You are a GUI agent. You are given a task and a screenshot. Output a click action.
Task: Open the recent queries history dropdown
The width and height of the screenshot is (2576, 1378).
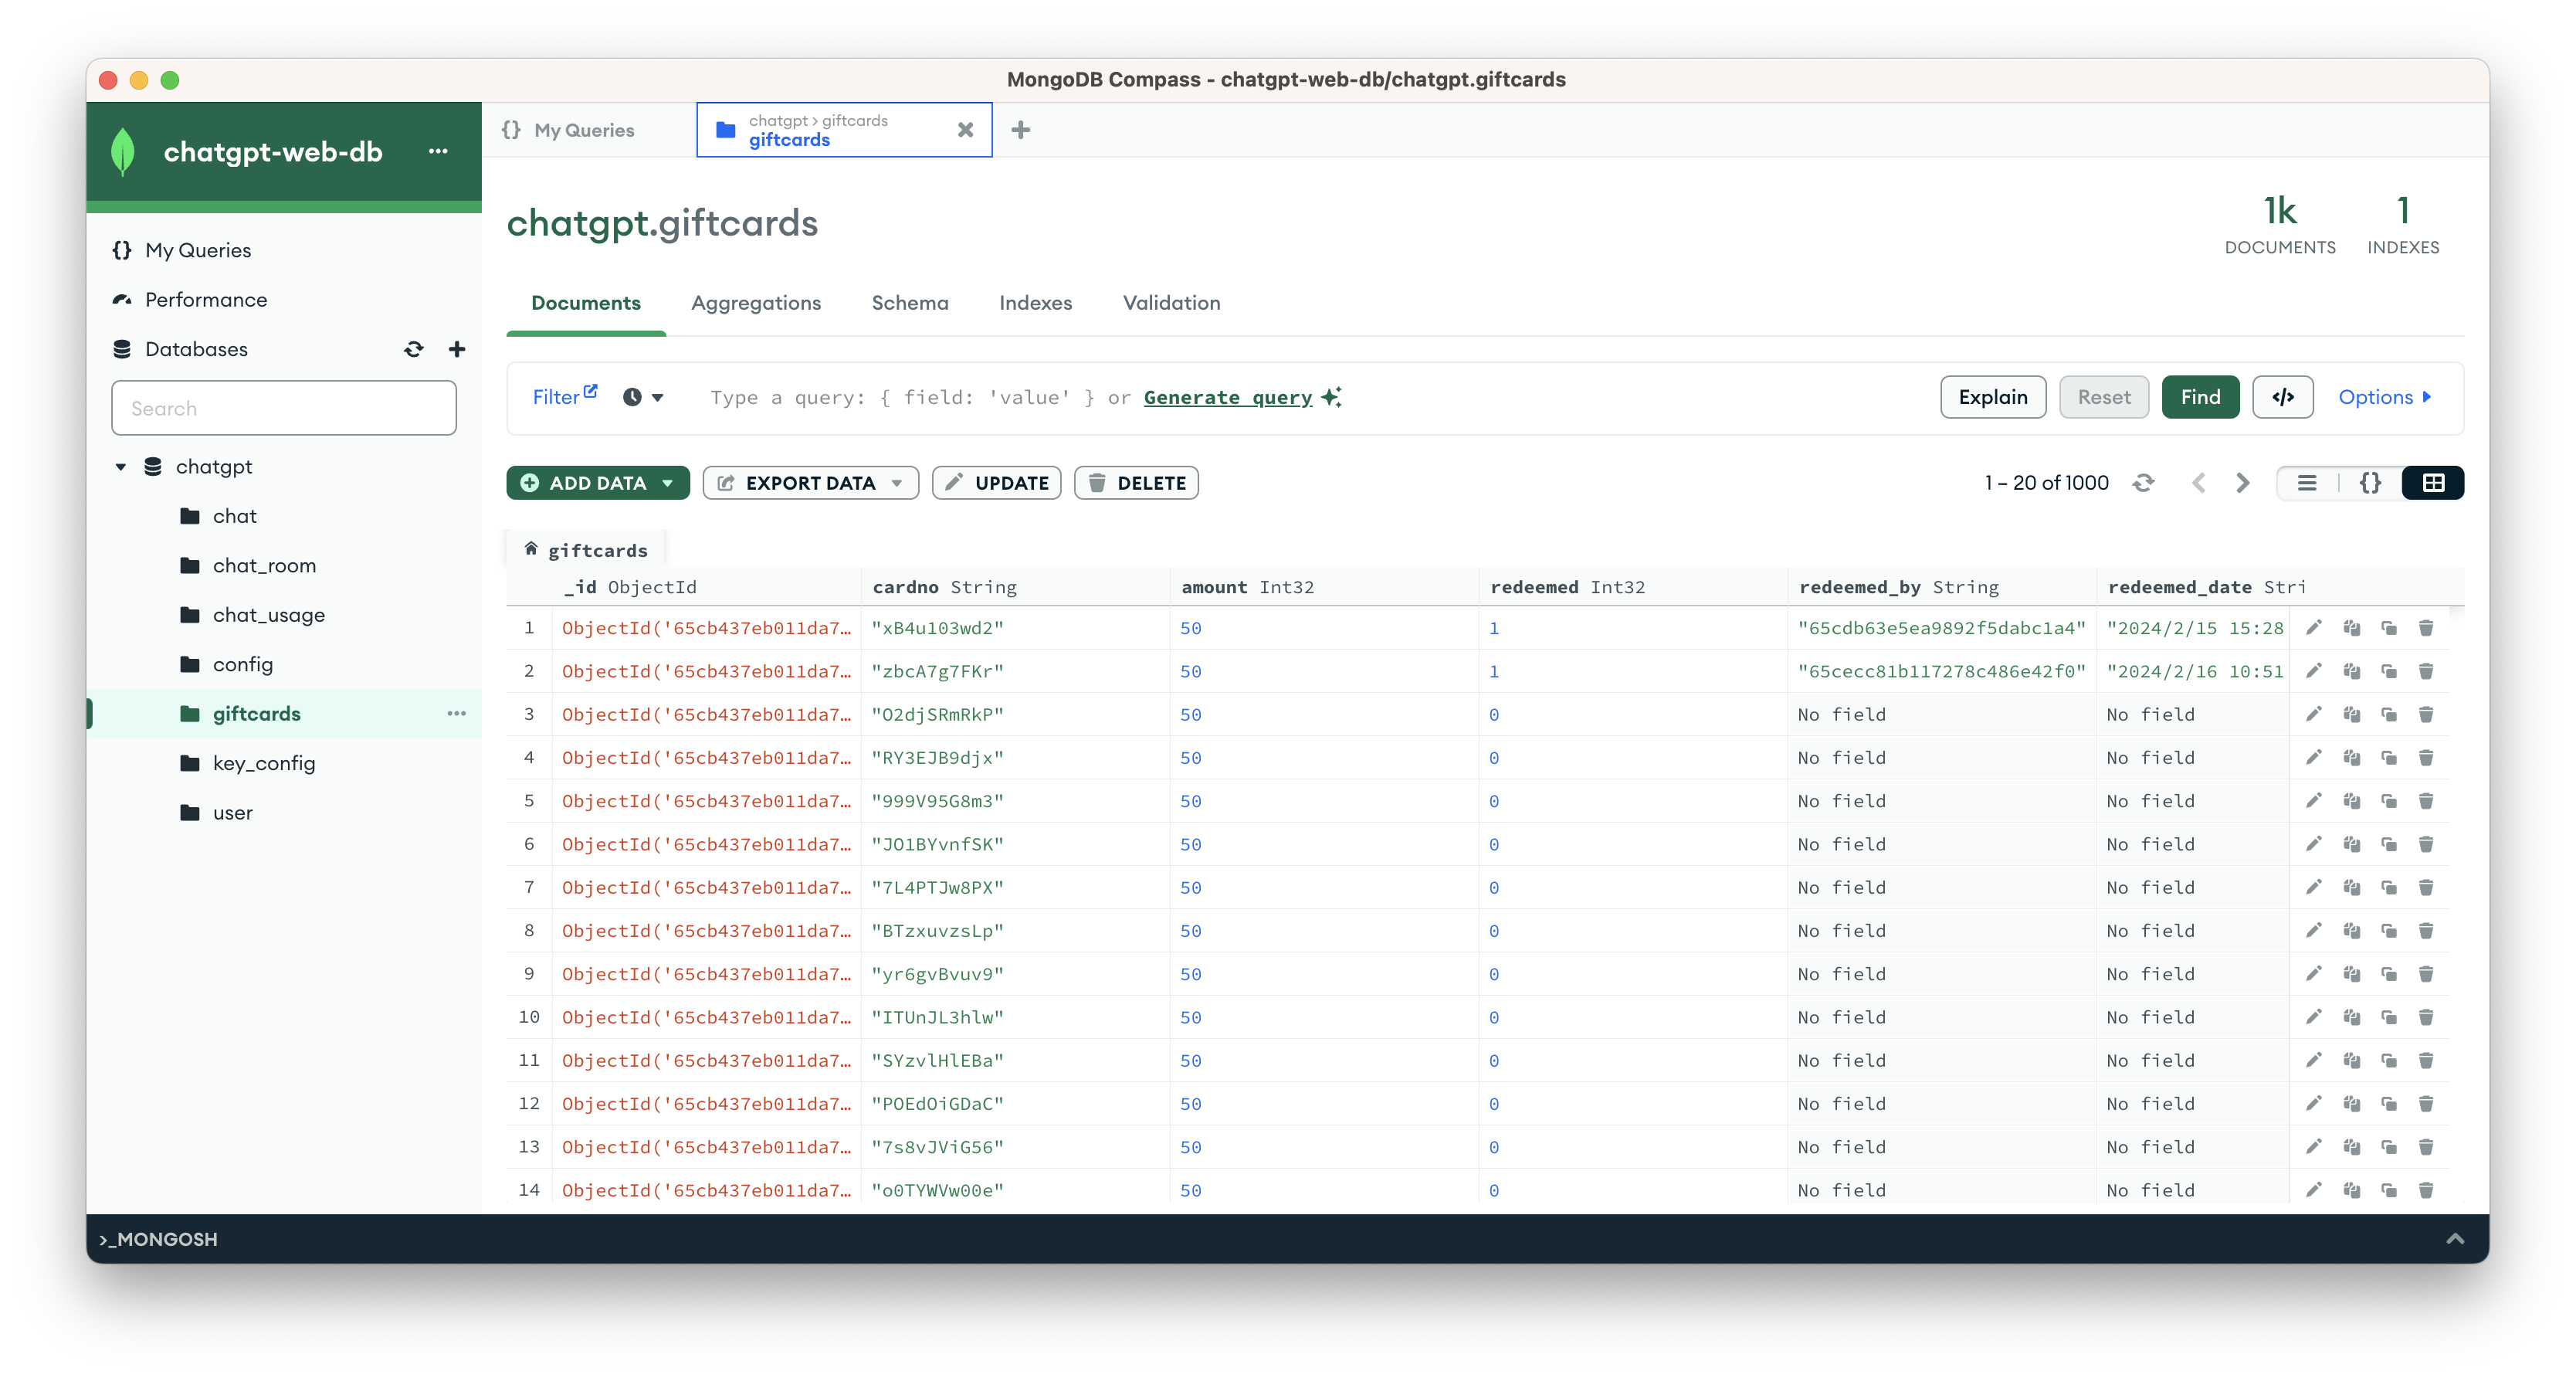coord(642,397)
